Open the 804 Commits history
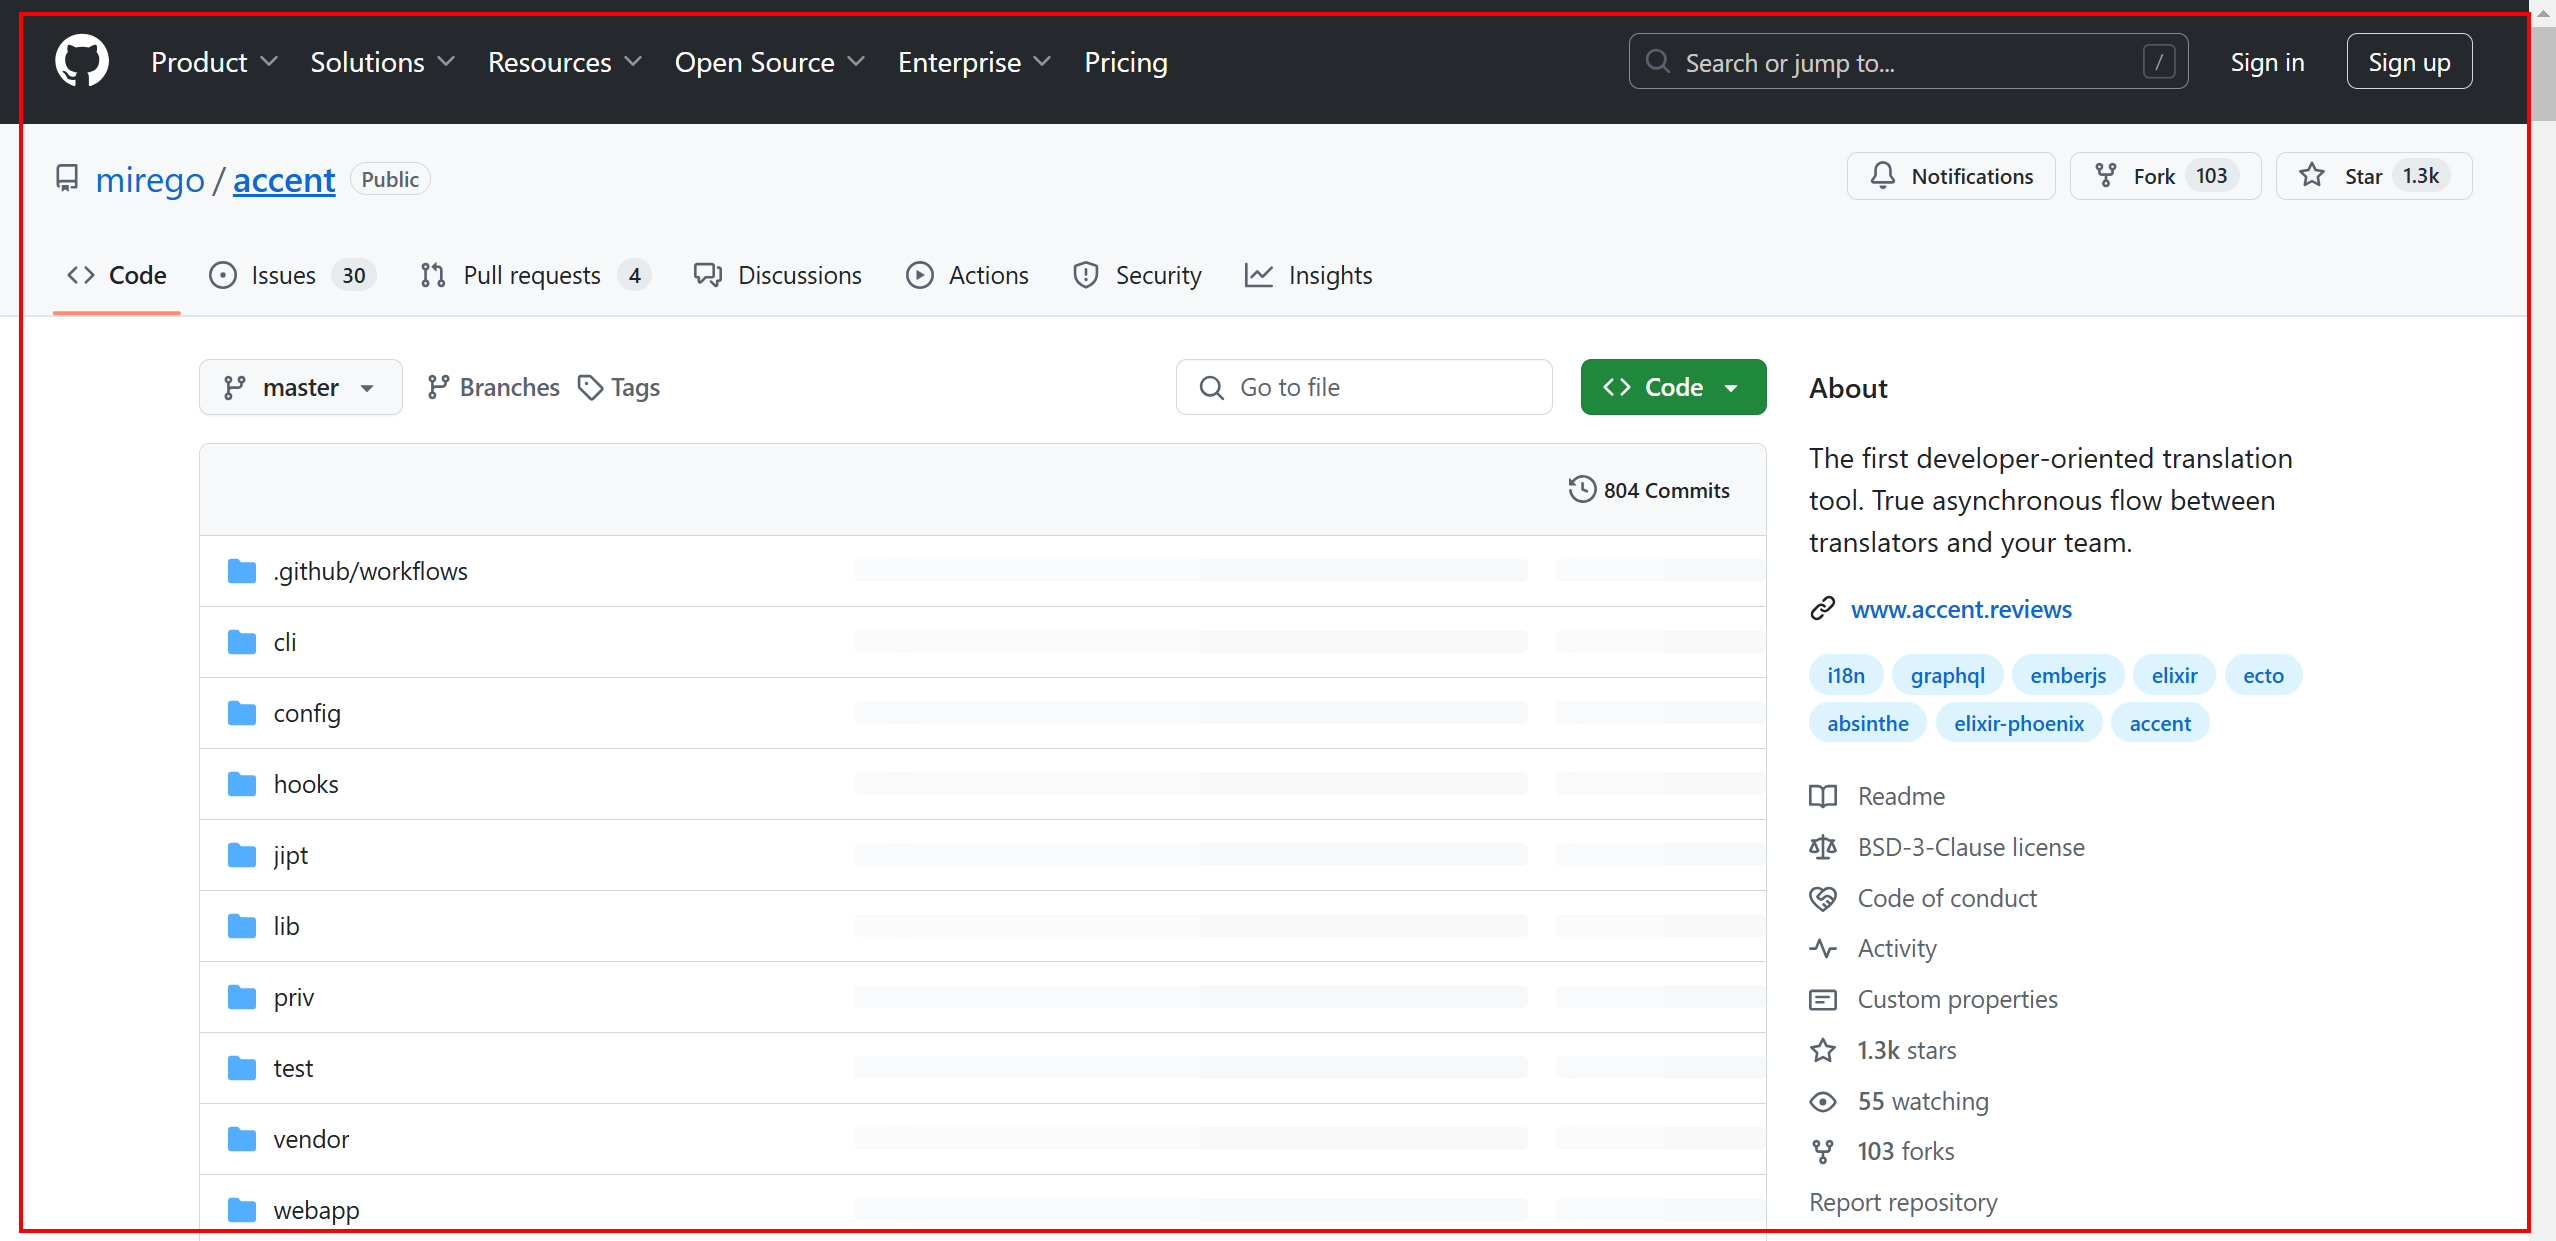The image size is (2556, 1241). click(x=1649, y=490)
